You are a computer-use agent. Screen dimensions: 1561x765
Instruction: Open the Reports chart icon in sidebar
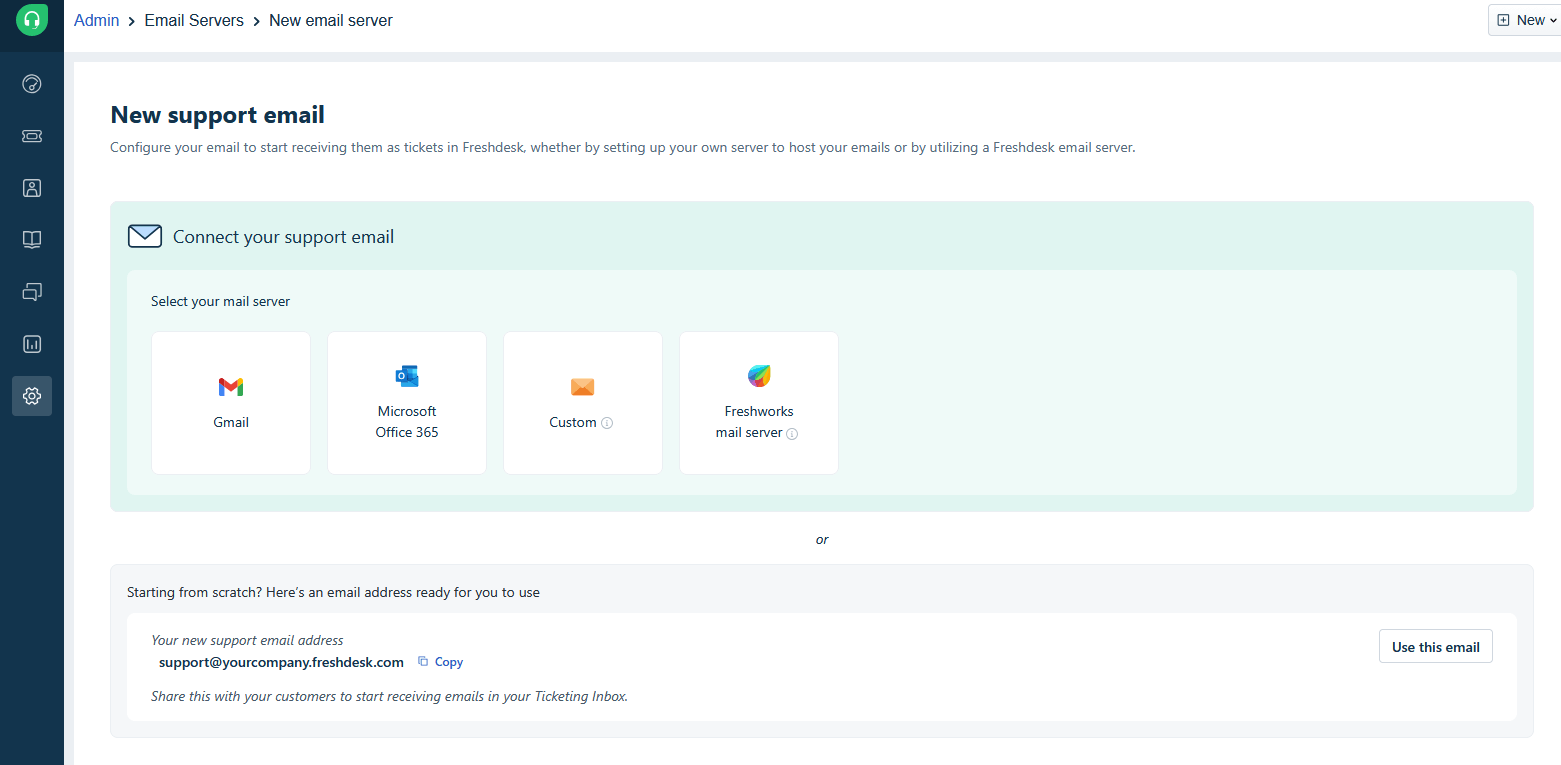(x=32, y=344)
